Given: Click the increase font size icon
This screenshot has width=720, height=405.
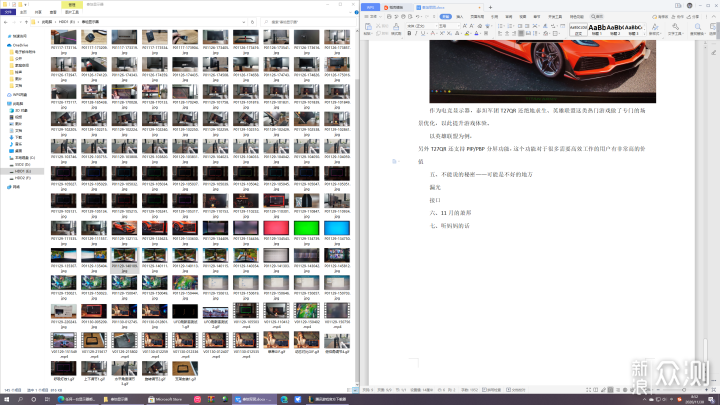Looking at the screenshot, I should pos(465,26).
